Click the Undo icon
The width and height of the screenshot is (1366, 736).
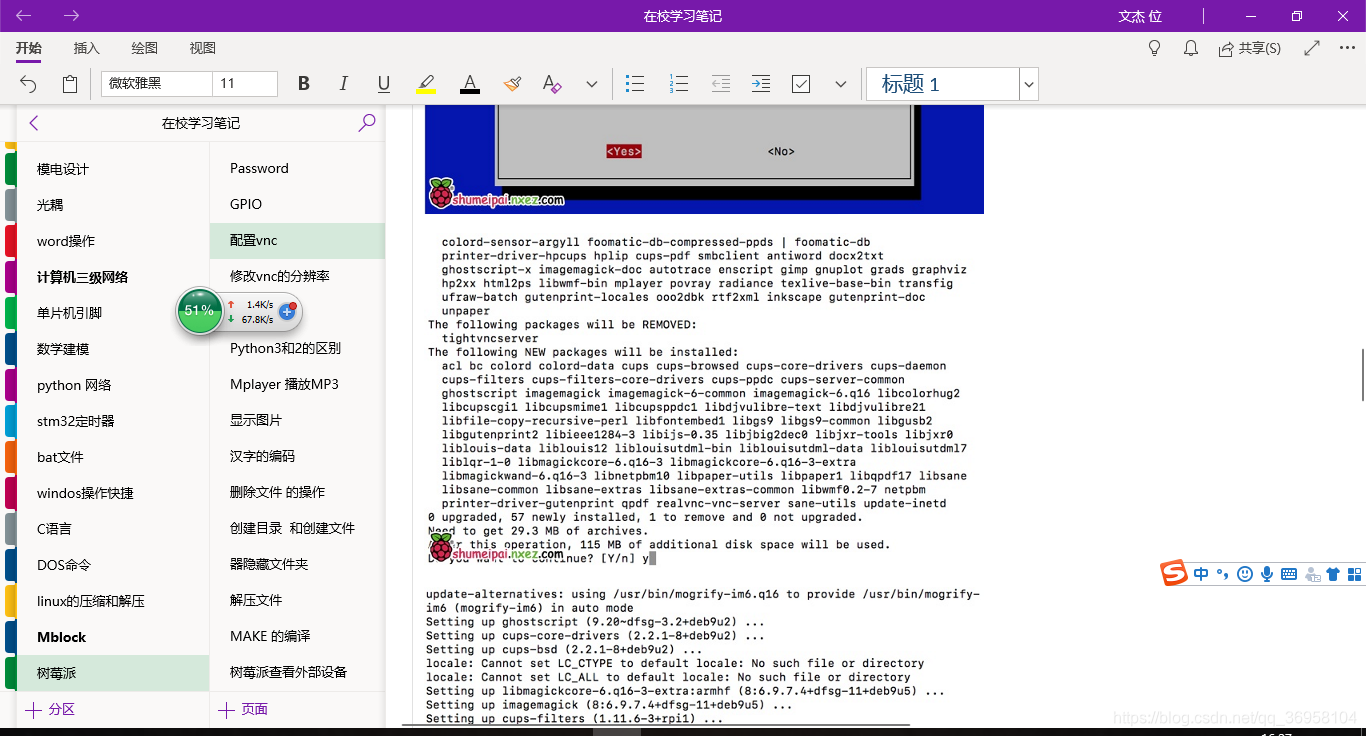(28, 84)
